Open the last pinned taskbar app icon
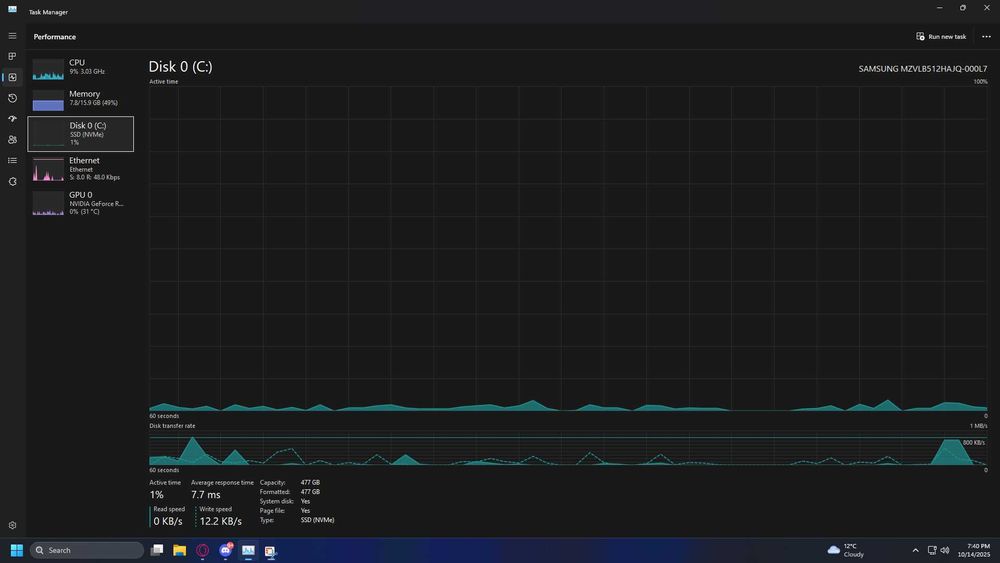 pyautogui.click(x=271, y=550)
